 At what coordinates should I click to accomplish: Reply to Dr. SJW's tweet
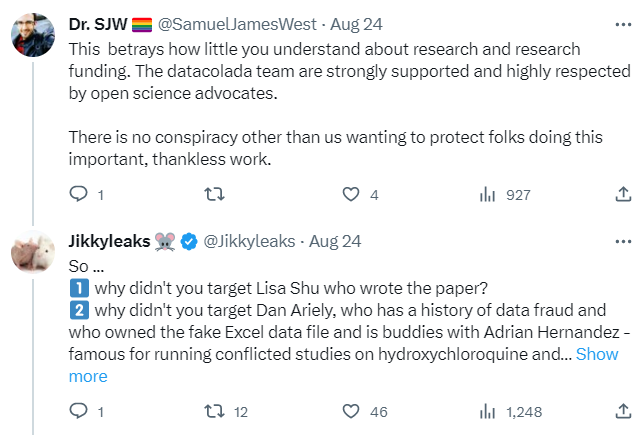click(x=79, y=194)
